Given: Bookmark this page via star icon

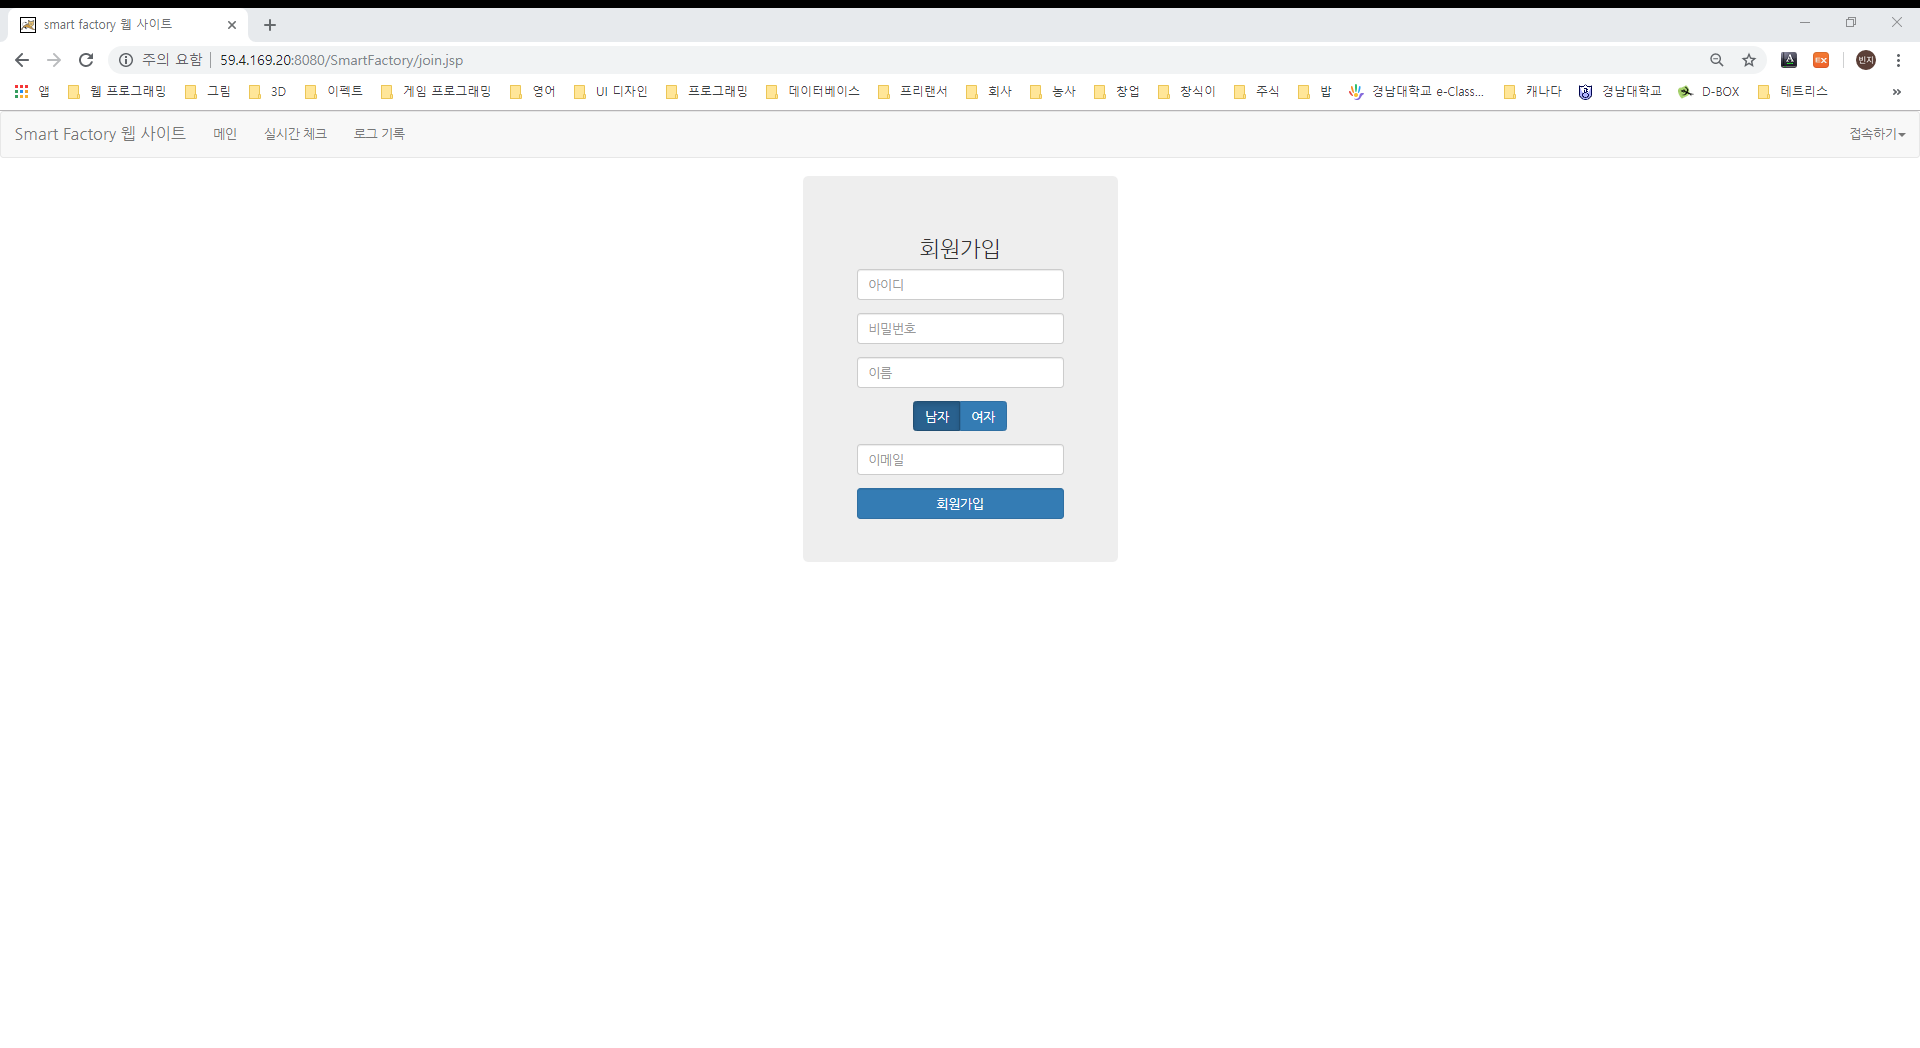Looking at the screenshot, I should 1749,60.
